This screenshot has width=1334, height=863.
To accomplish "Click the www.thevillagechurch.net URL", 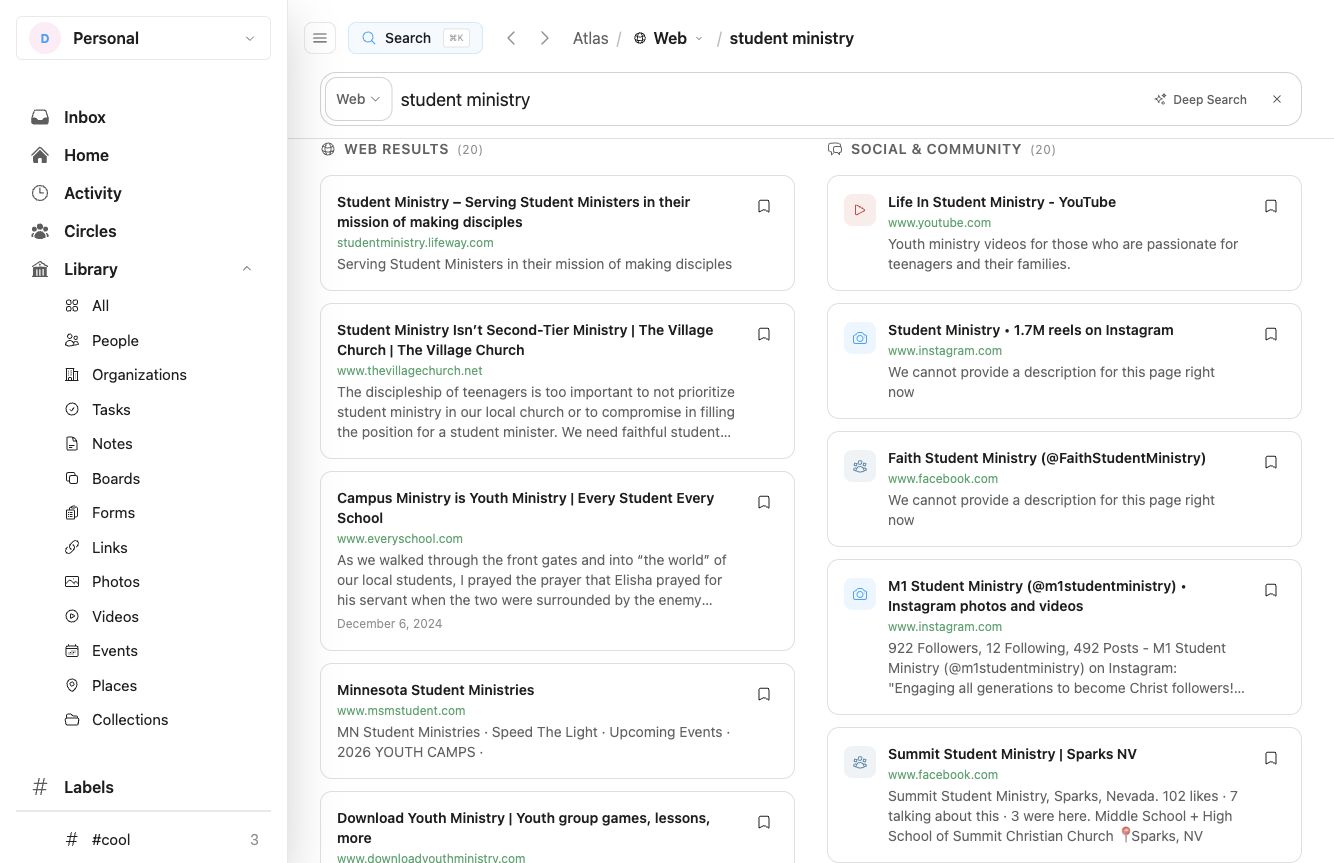I will 410,370.
